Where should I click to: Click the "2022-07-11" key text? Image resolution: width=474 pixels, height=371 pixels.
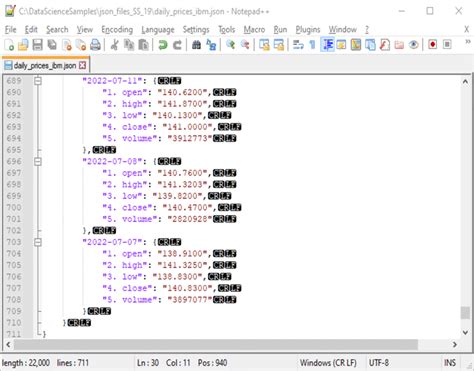coord(114,81)
